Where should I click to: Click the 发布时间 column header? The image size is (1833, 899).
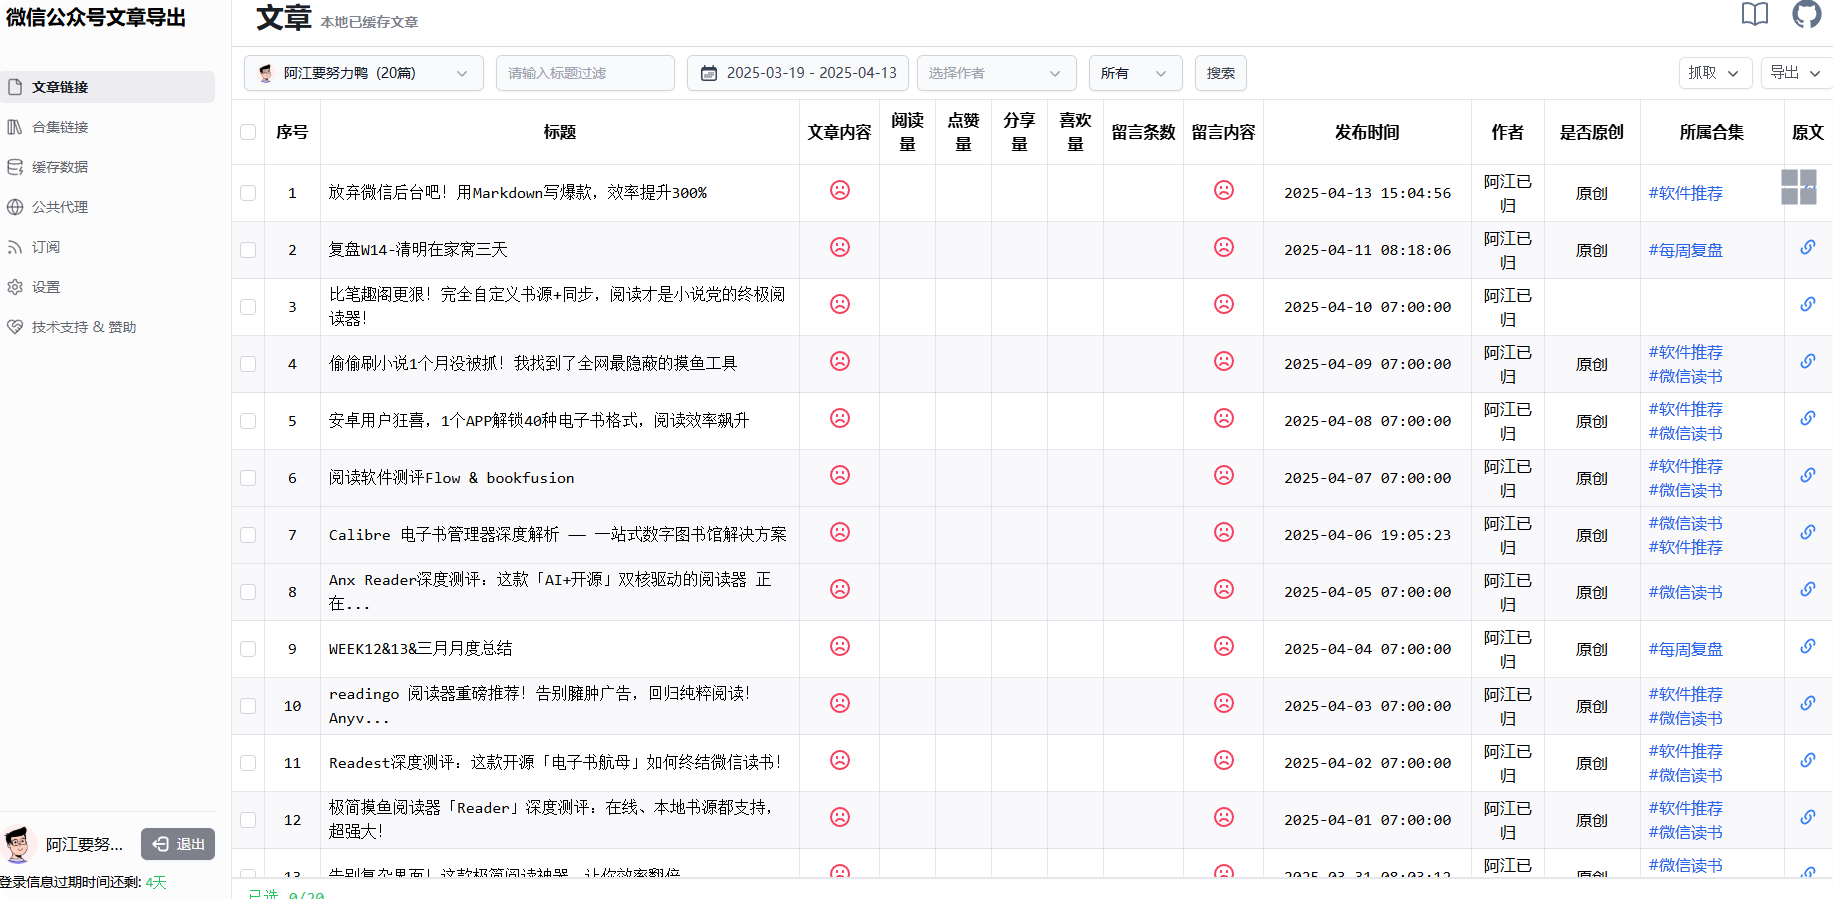click(1367, 132)
